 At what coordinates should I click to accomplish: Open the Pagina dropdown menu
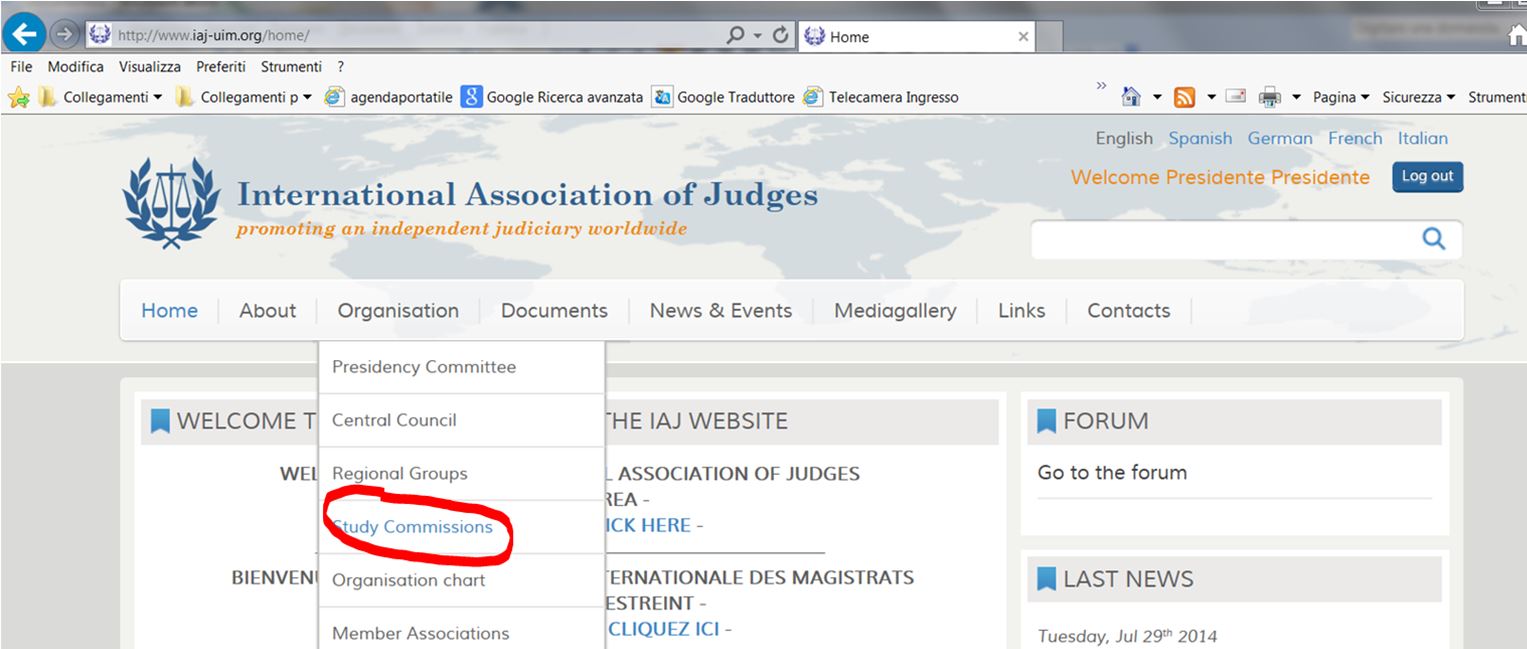(1341, 97)
